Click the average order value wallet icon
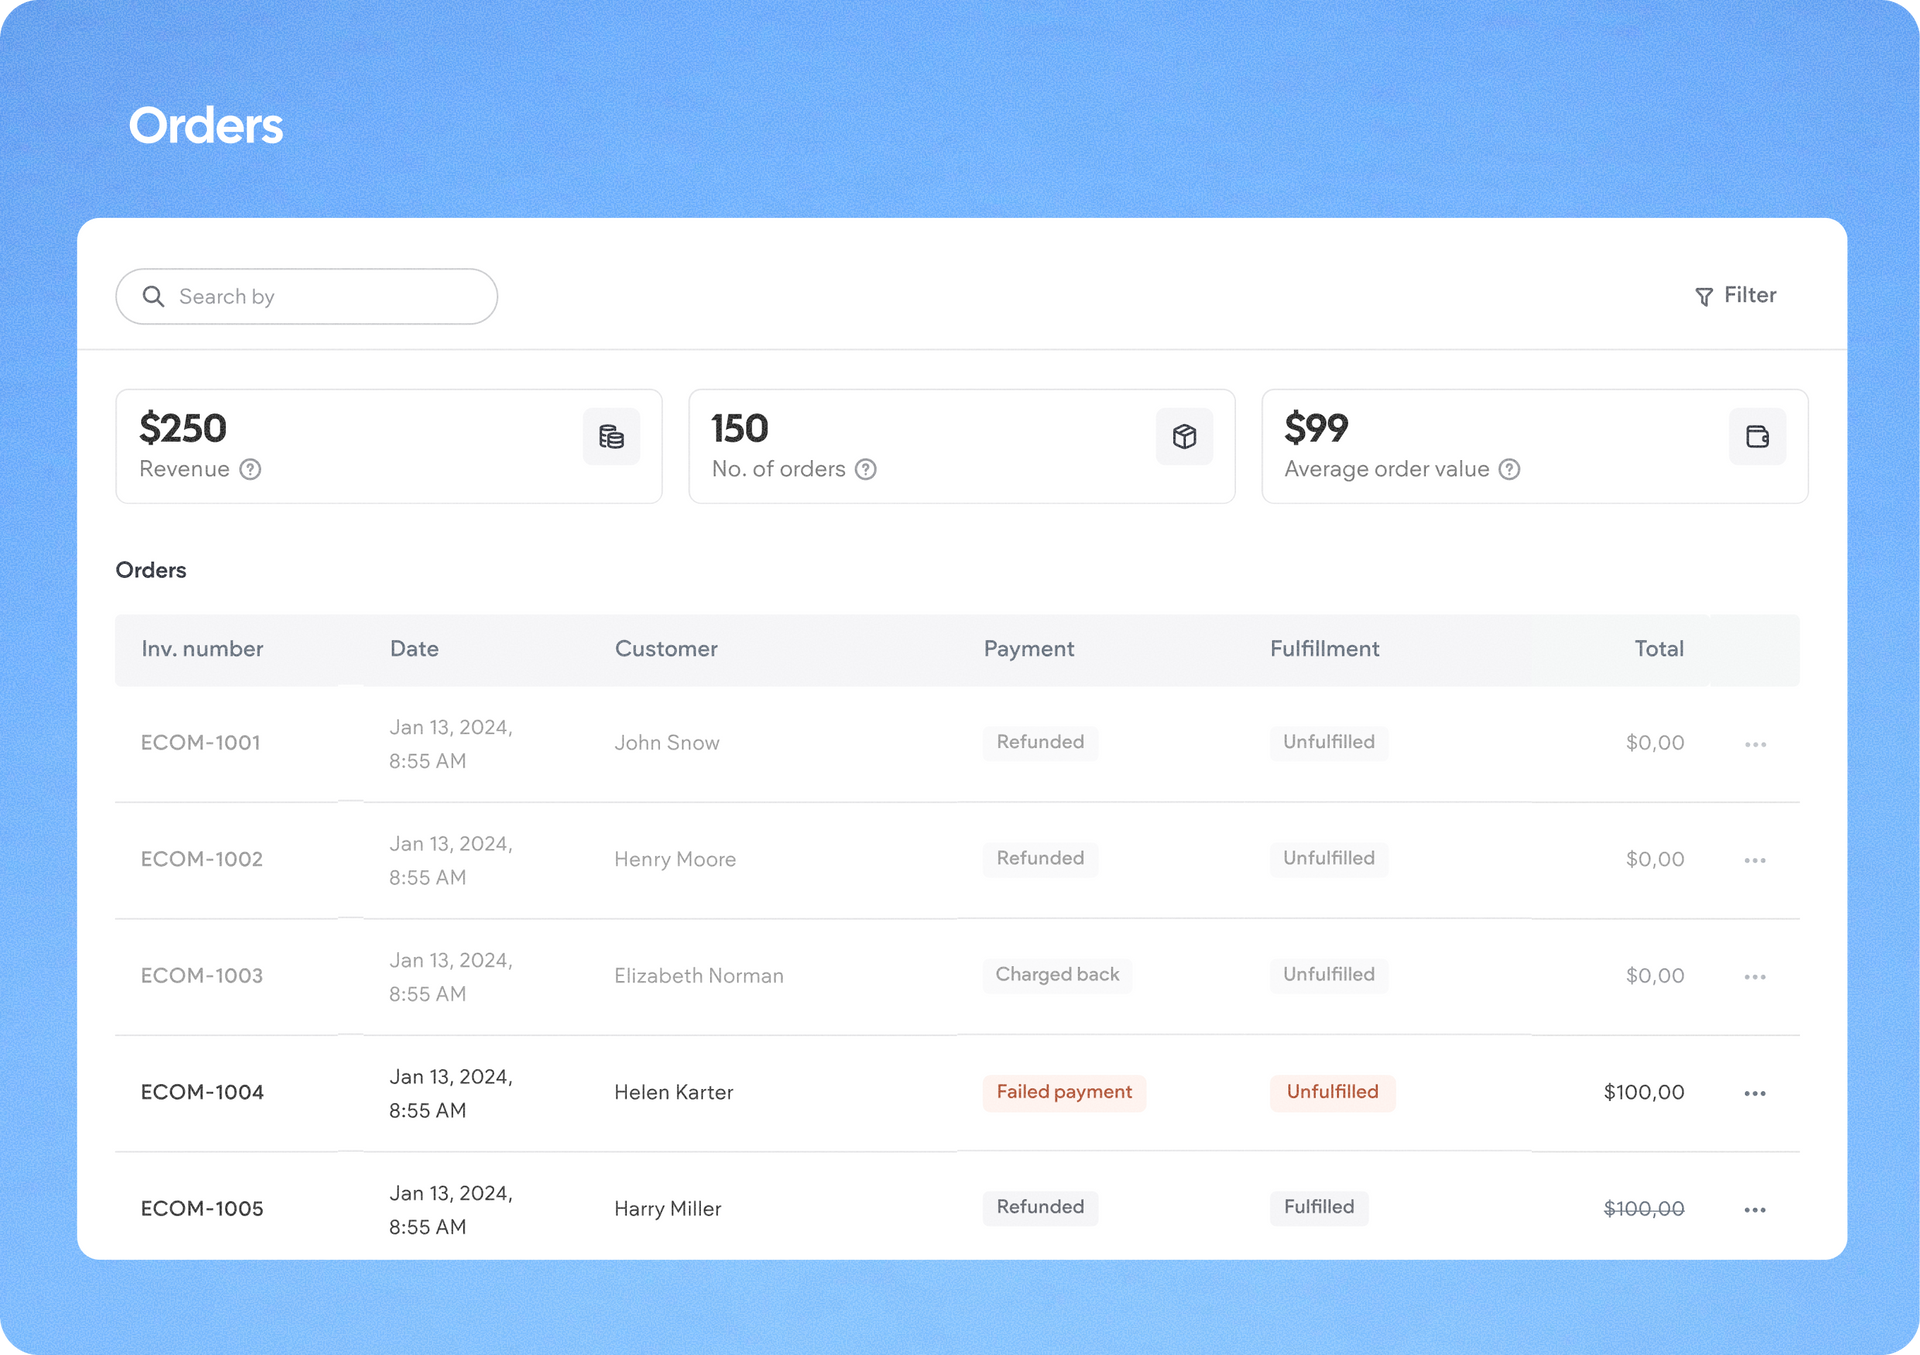The height and width of the screenshot is (1355, 1920). click(x=1757, y=436)
